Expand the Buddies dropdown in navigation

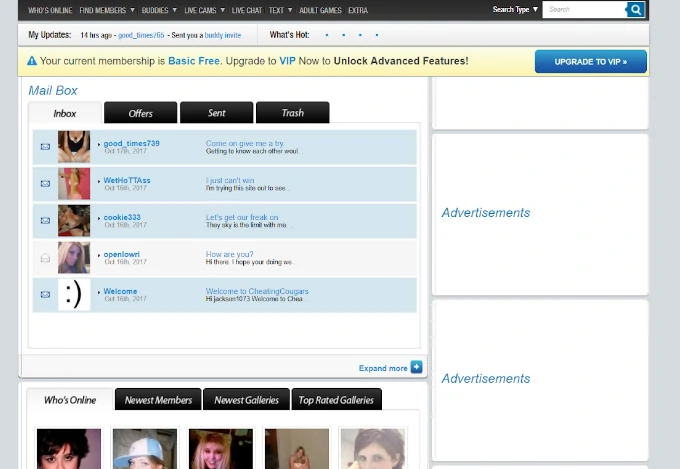point(157,10)
